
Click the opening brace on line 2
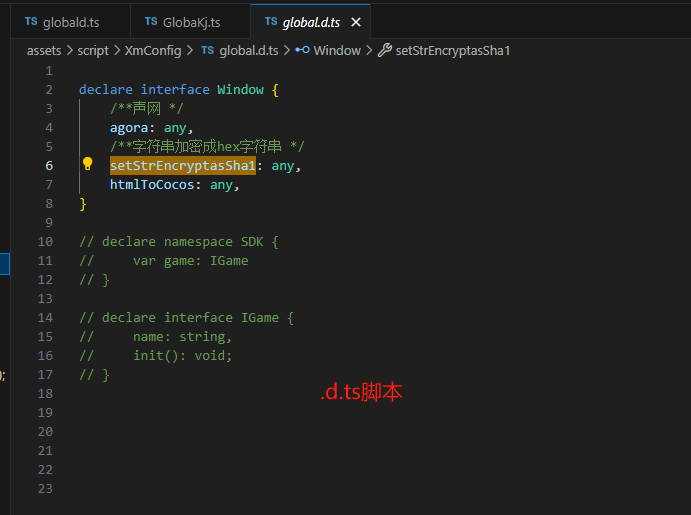(275, 90)
